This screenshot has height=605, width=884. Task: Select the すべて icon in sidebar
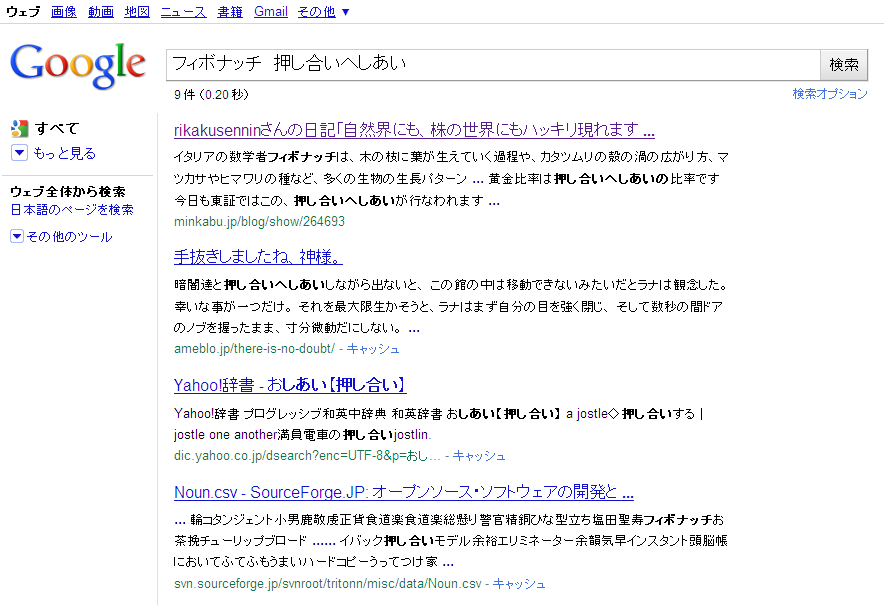[x=19, y=128]
